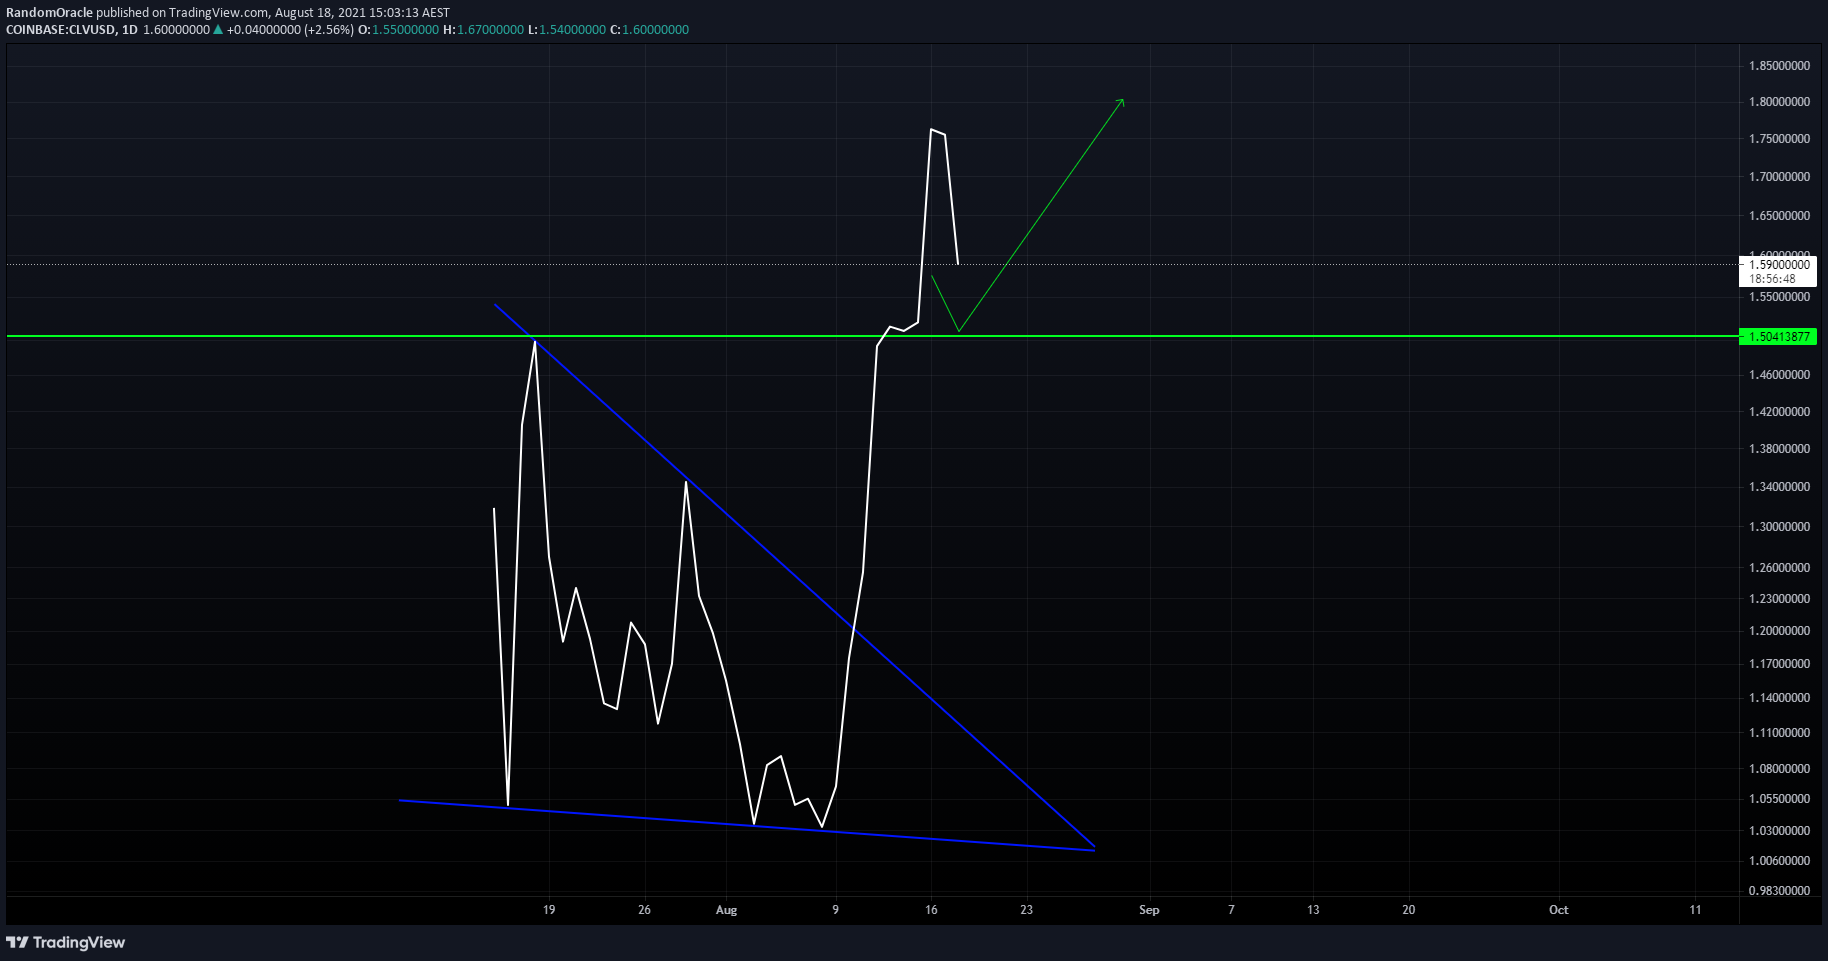Click the Aug label on the date axis
The image size is (1828, 961).
coord(726,910)
